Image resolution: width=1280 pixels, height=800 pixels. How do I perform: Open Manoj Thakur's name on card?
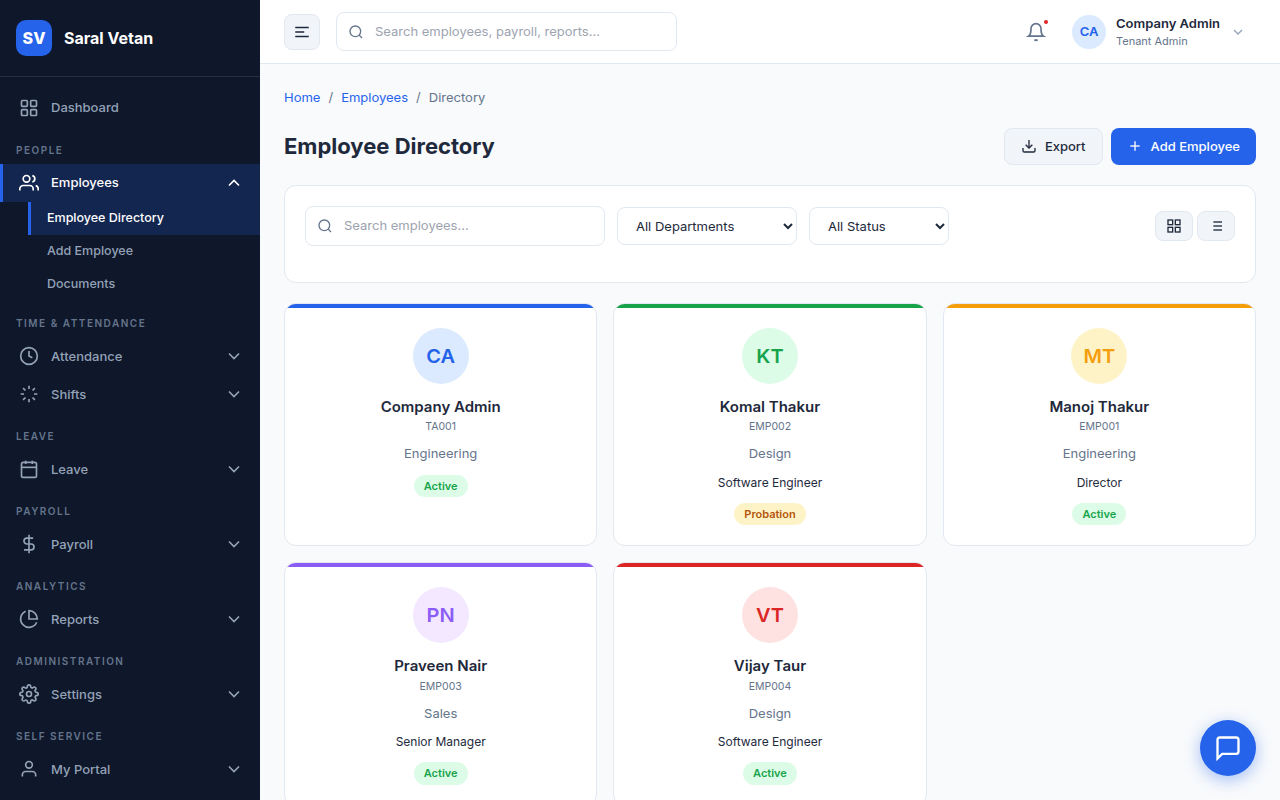pyautogui.click(x=1099, y=407)
